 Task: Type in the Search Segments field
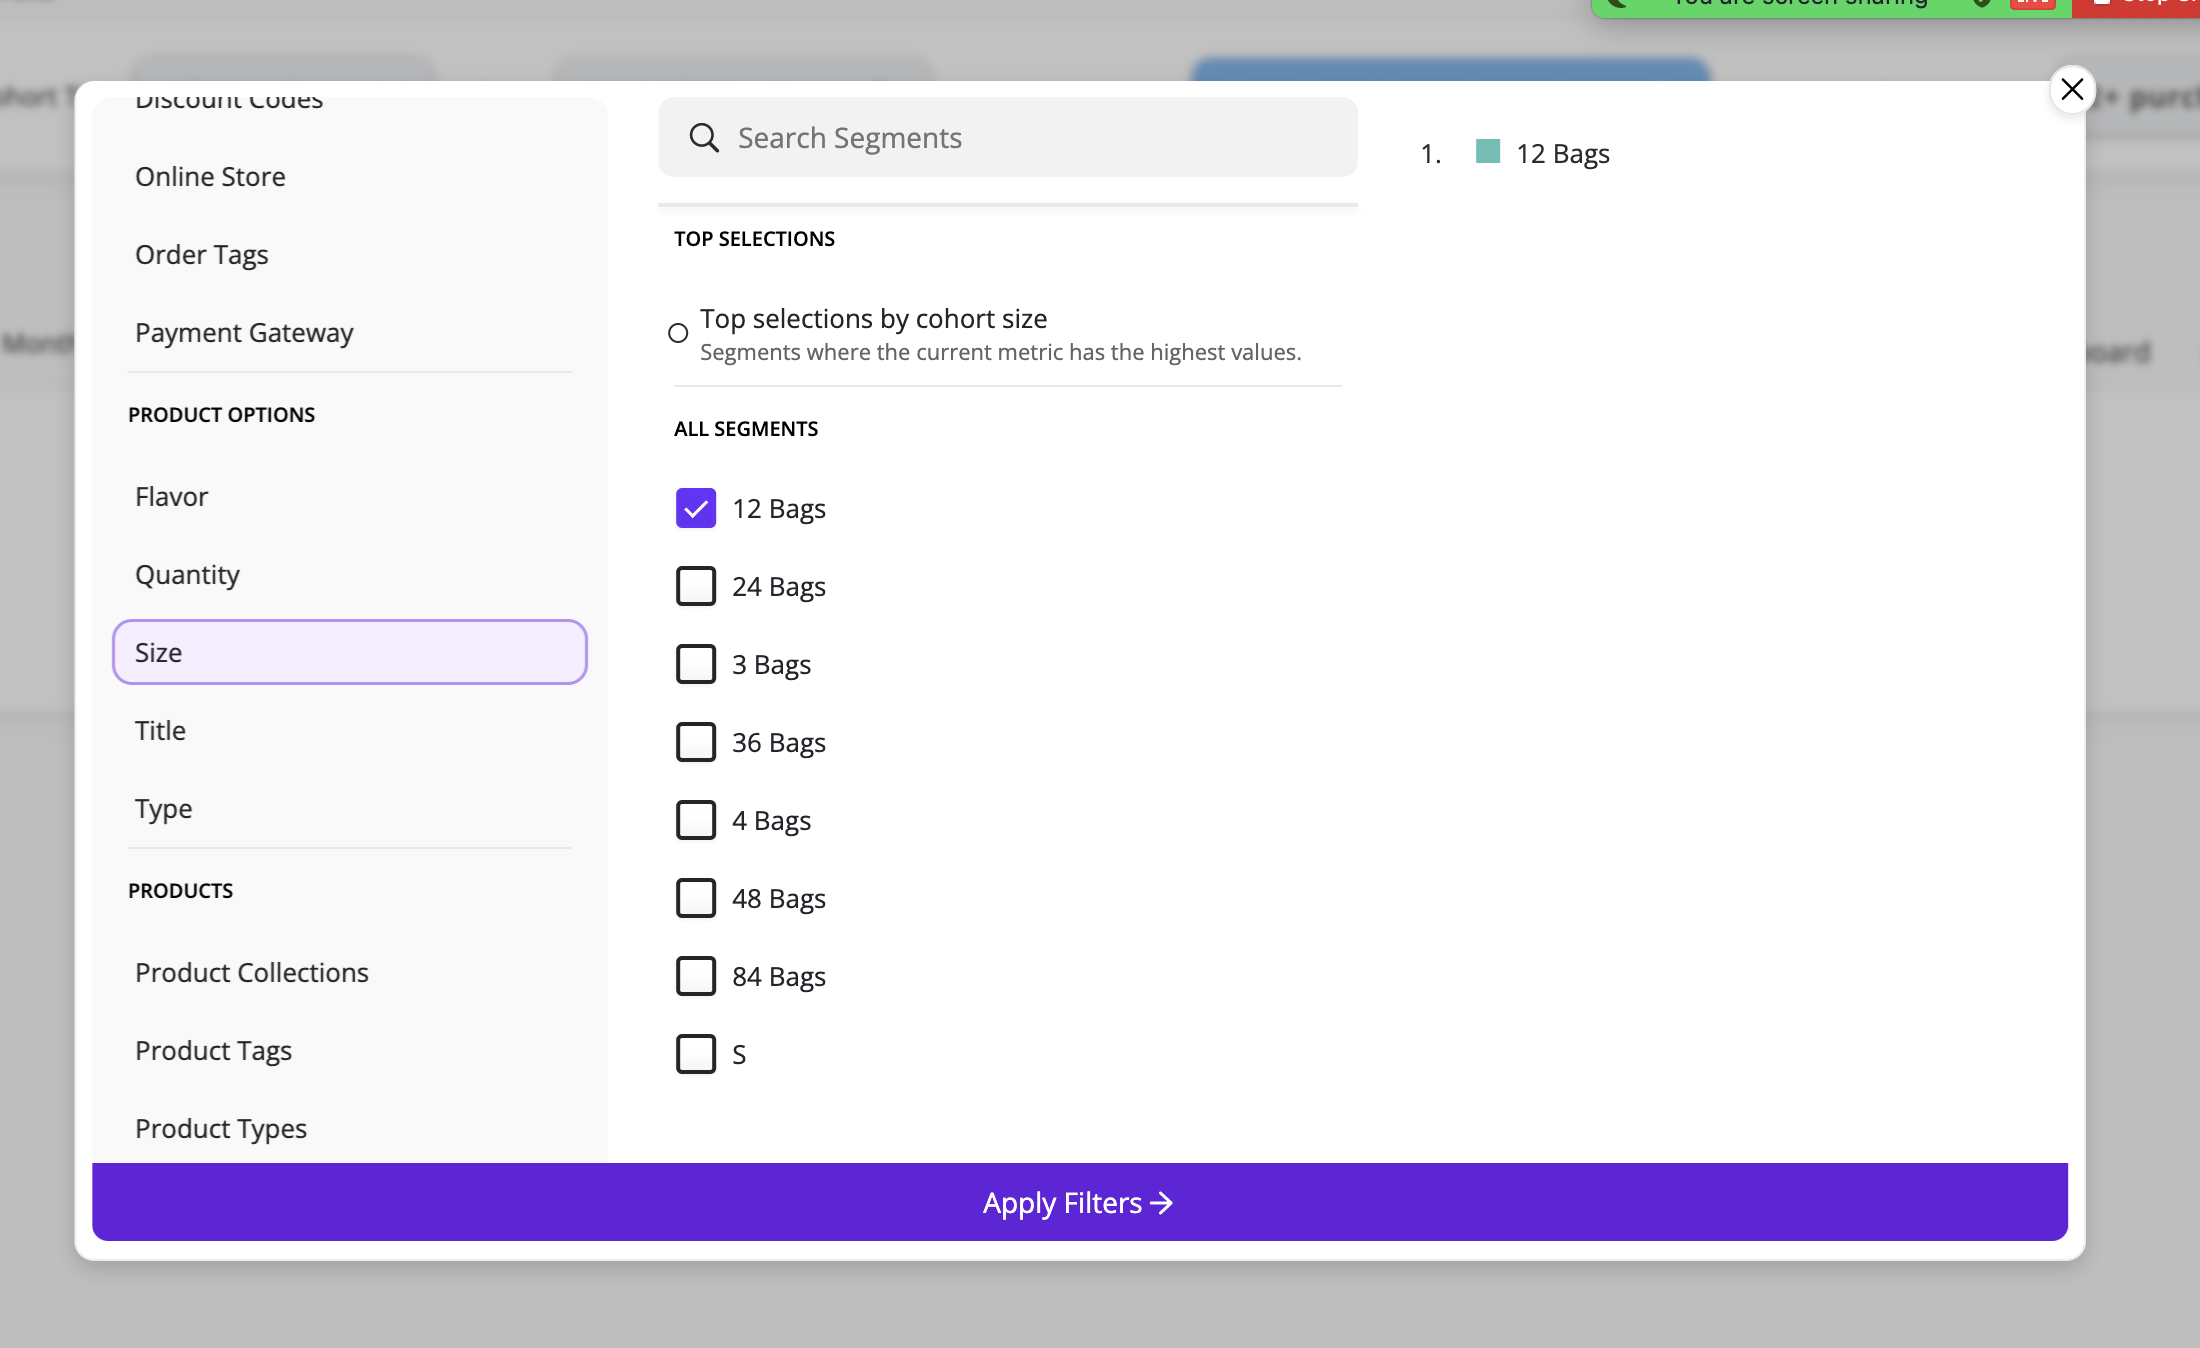click(x=1030, y=138)
